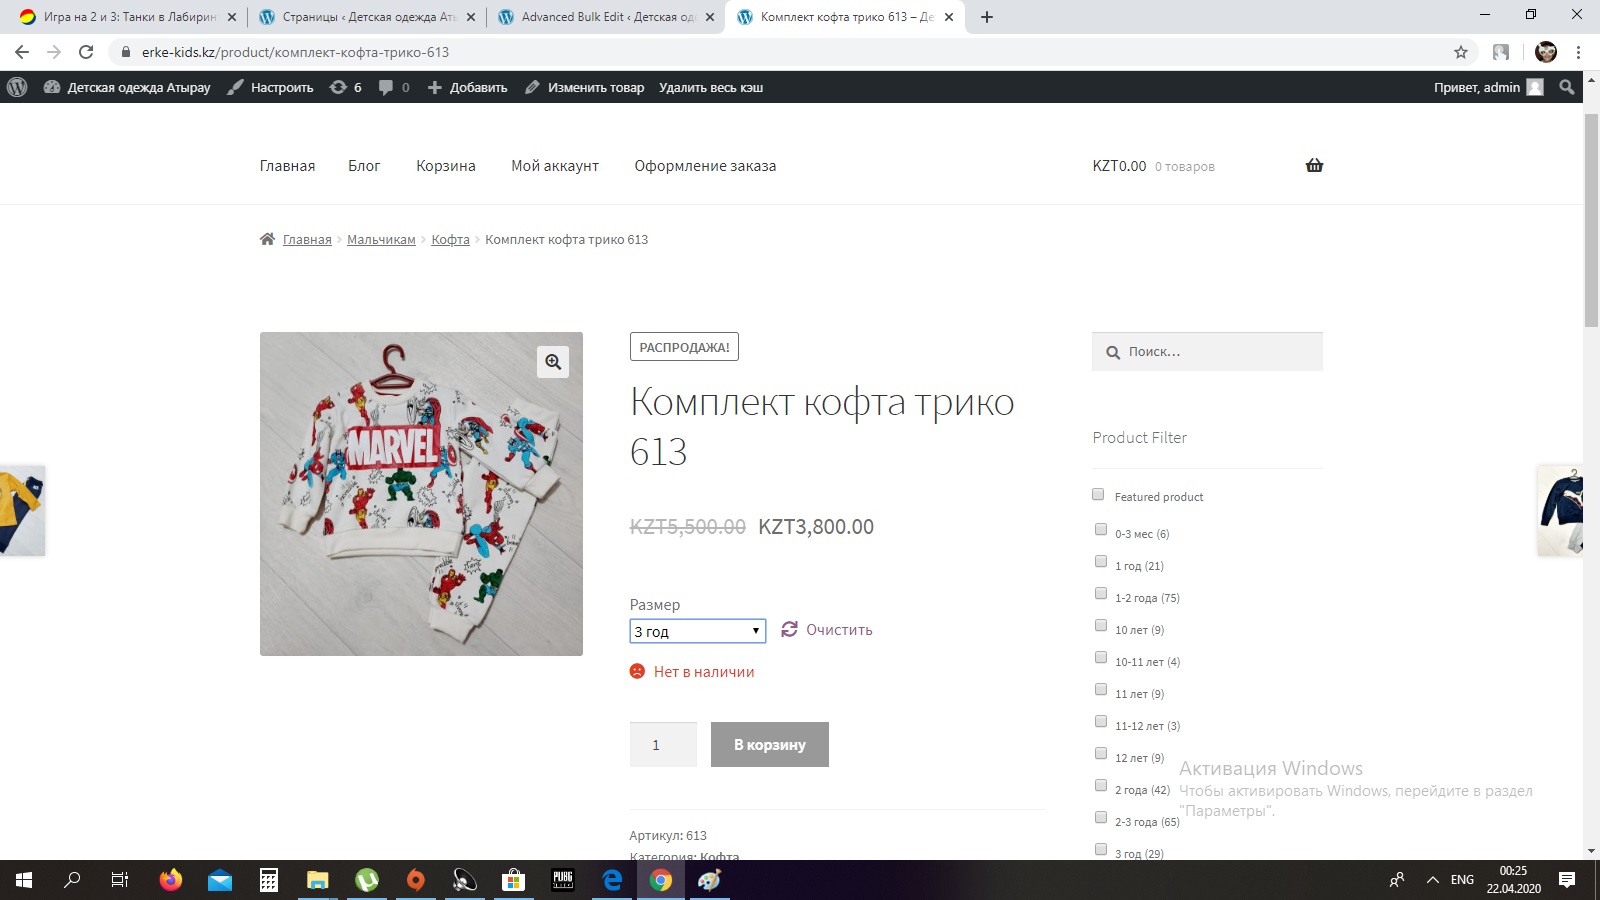Bookmark this page with the star icon
1600x900 pixels.
click(x=1461, y=52)
